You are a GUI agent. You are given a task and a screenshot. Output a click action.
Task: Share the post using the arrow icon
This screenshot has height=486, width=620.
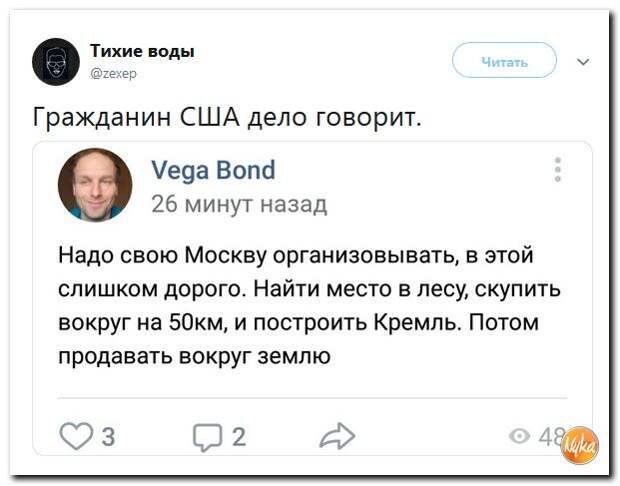[x=337, y=436]
